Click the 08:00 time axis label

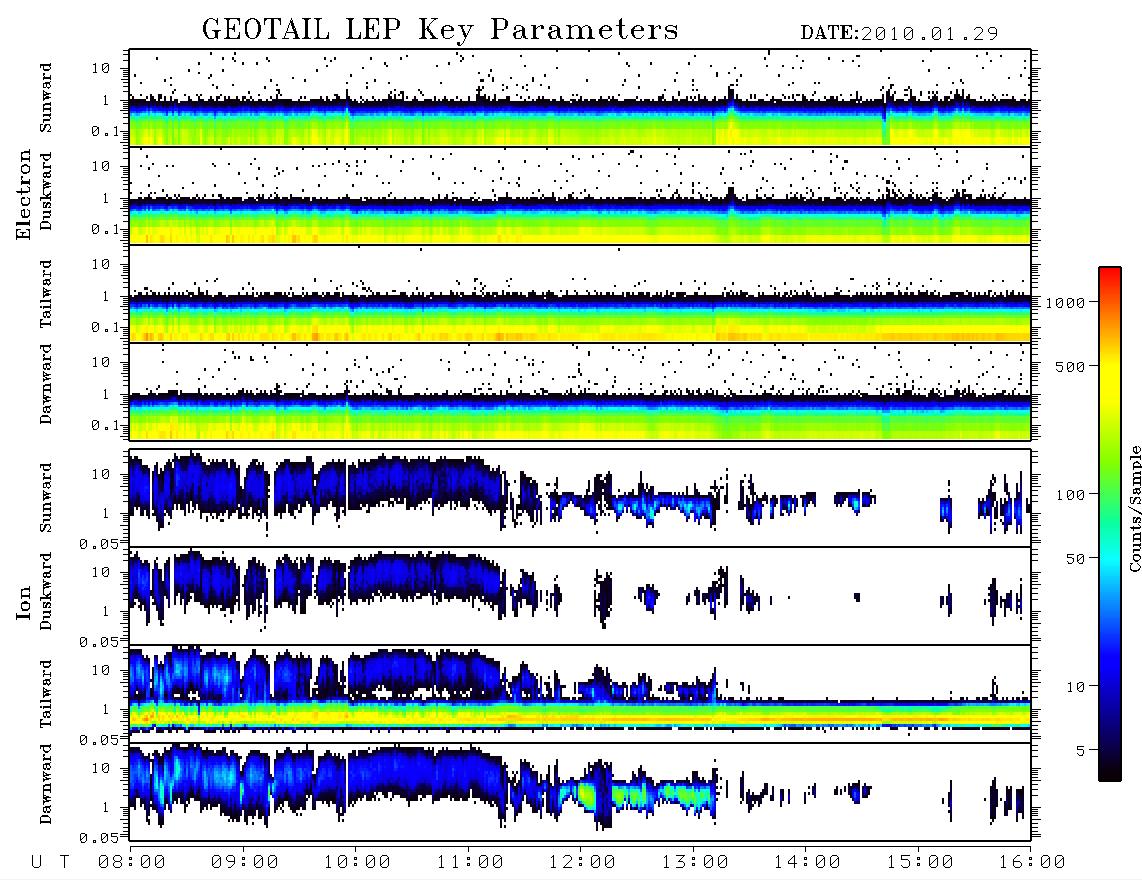coord(132,863)
